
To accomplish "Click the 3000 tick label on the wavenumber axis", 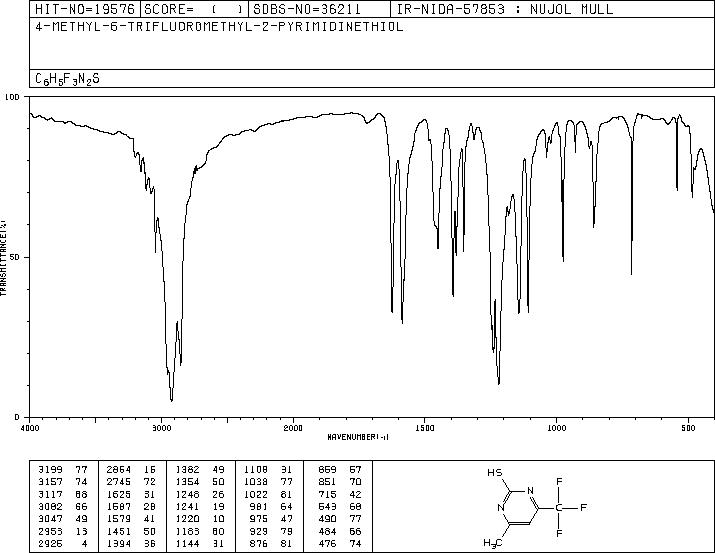I will 161,428.
